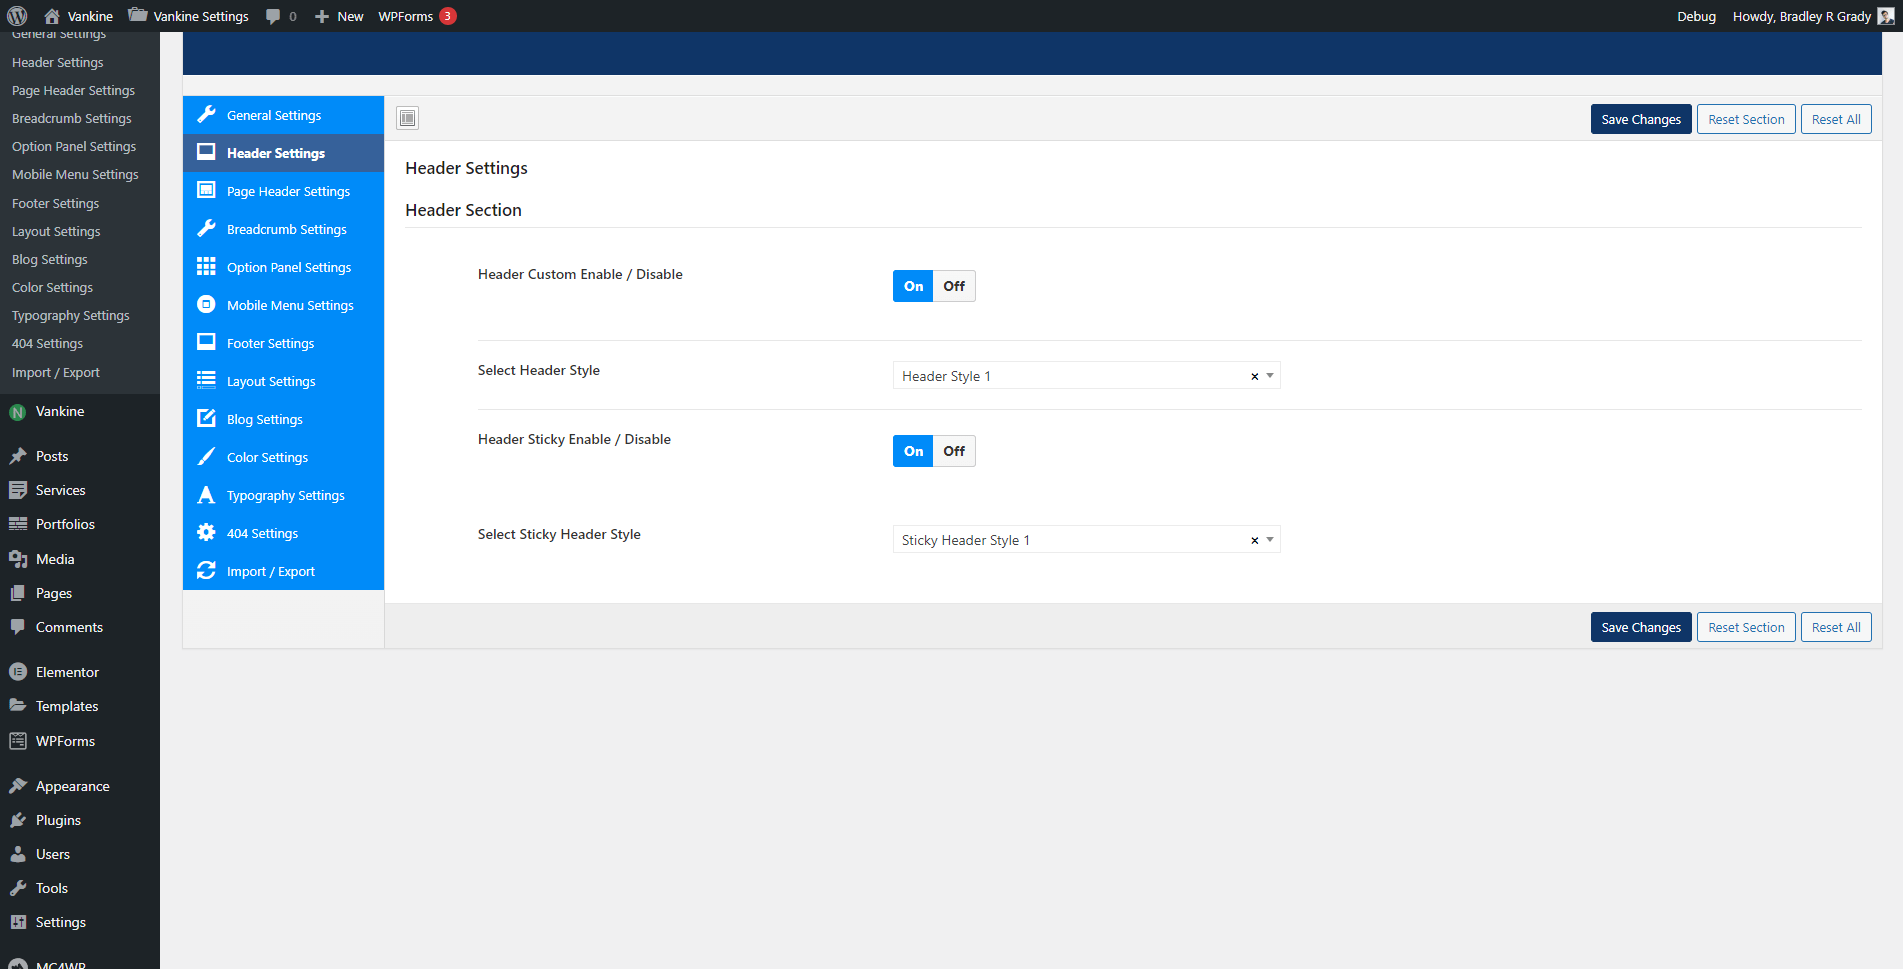This screenshot has width=1903, height=969.
Task: Click the bottom Reset Section button
Action: coord(1745,627)
